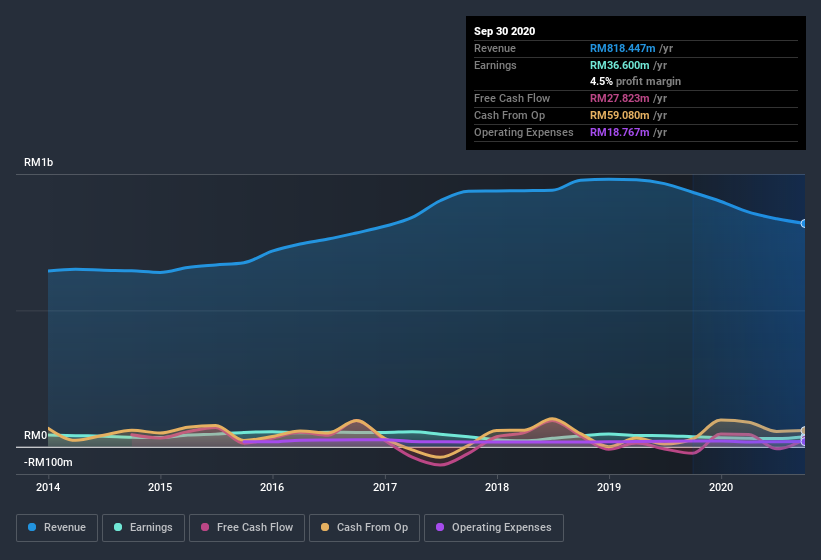Click the Revenue endpoint marker on chart

click(x=804, y=223)
